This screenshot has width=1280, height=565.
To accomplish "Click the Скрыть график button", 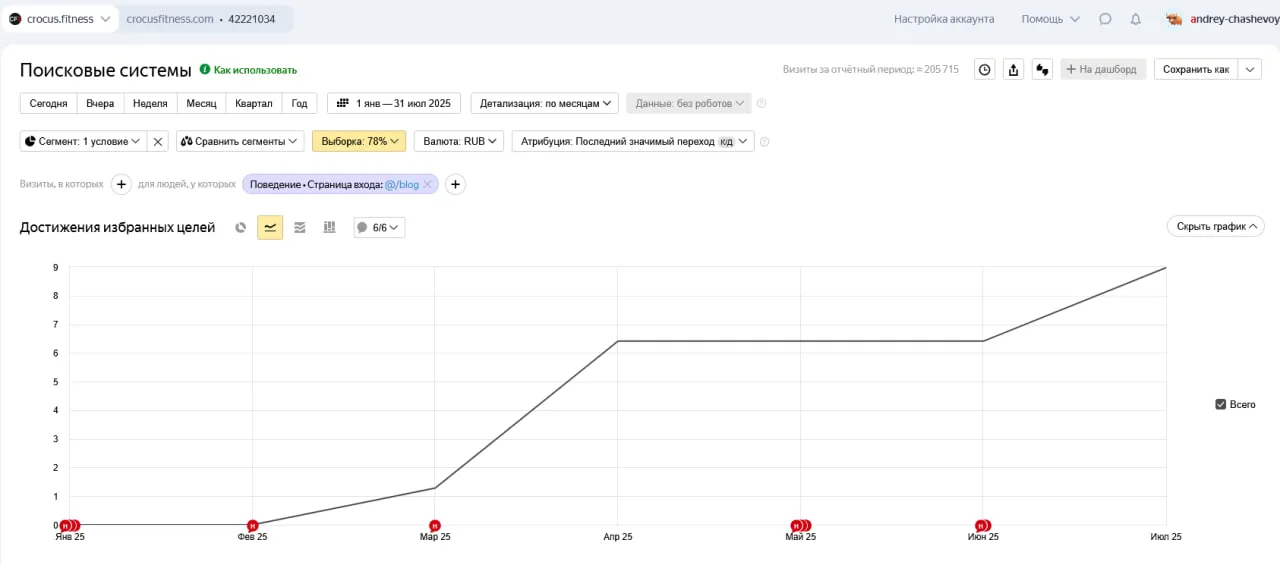I will point(1215,227).
